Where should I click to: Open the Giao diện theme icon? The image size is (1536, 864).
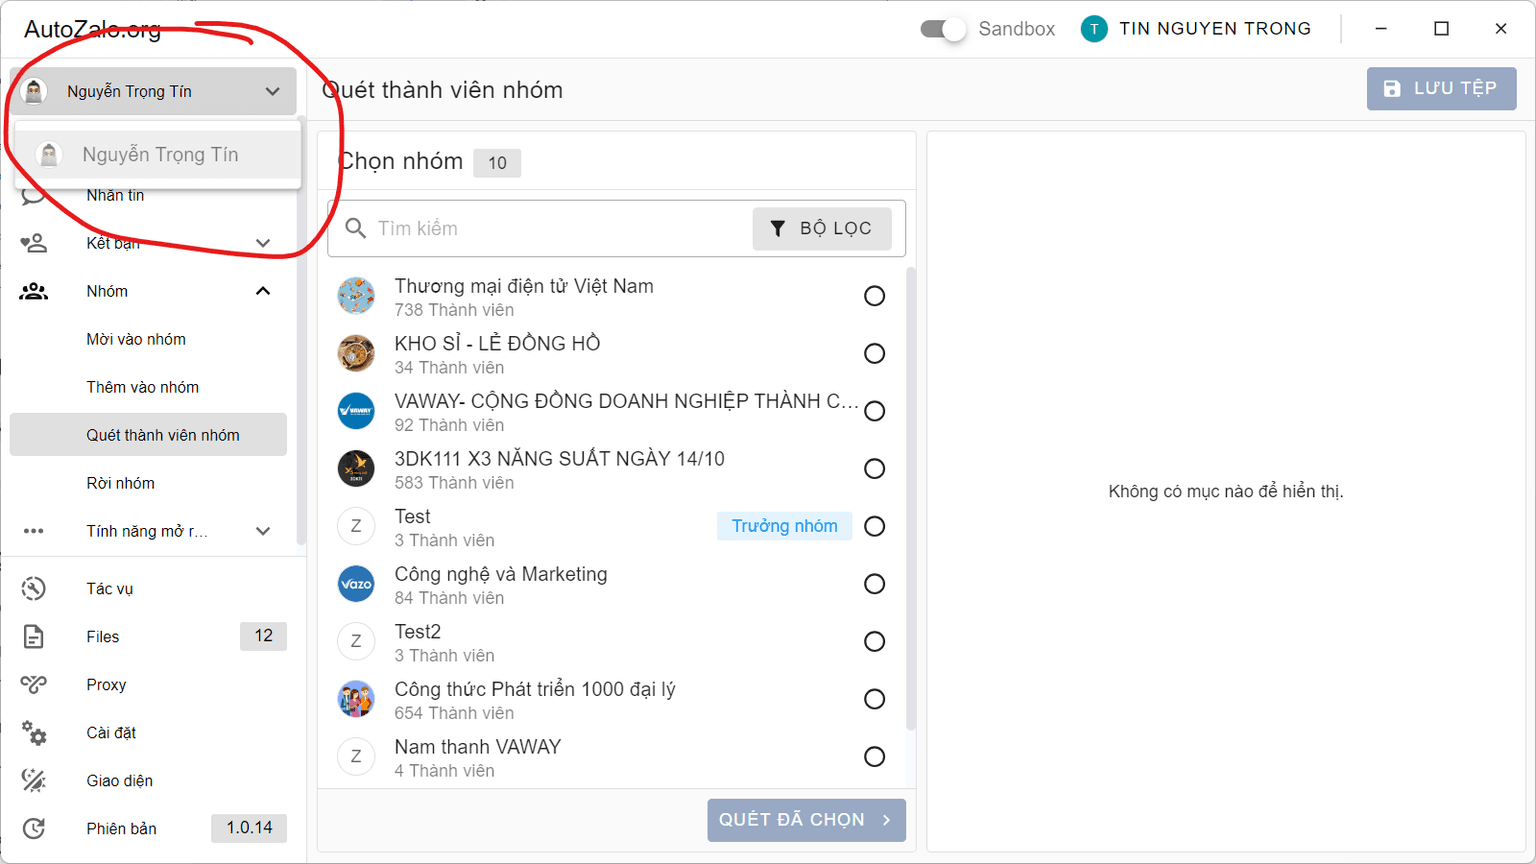click(34, 781)
